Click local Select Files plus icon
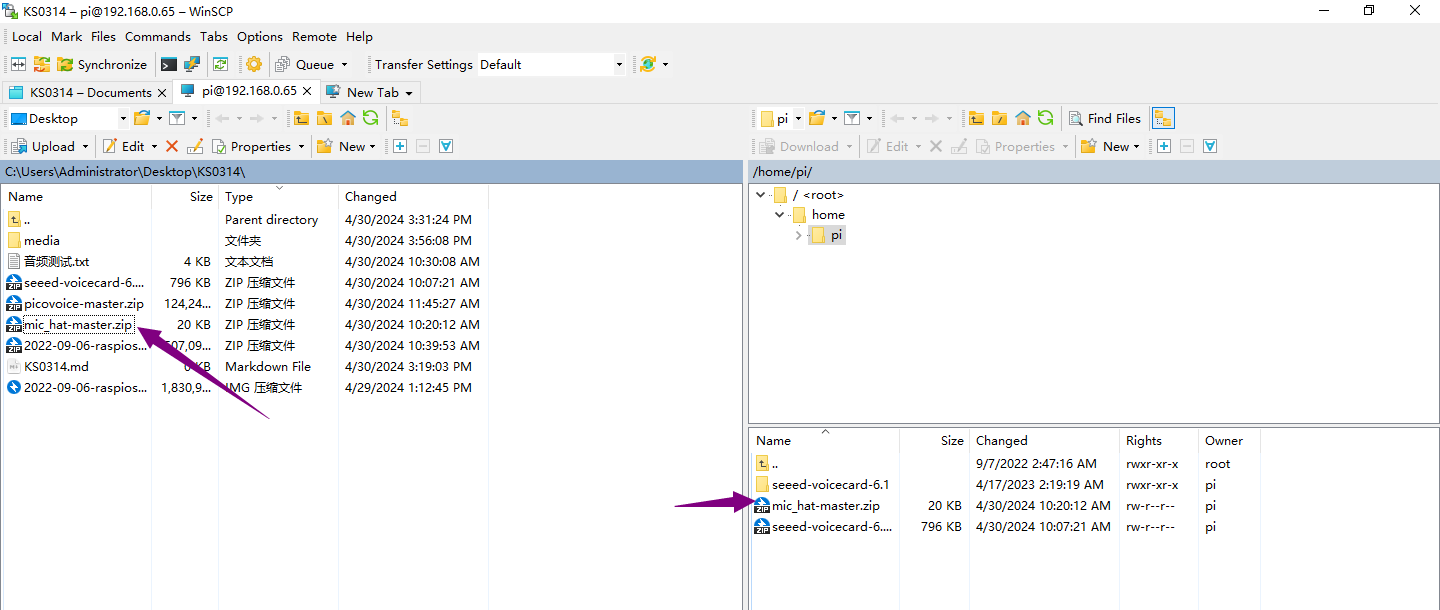The image size is (1440, 610). [x=400, y=146]
